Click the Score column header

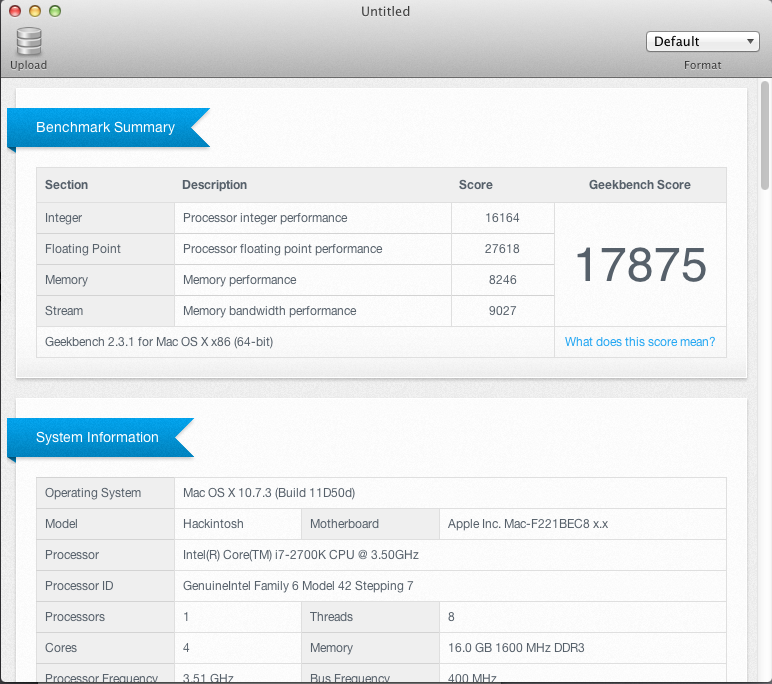coord(476,185)
